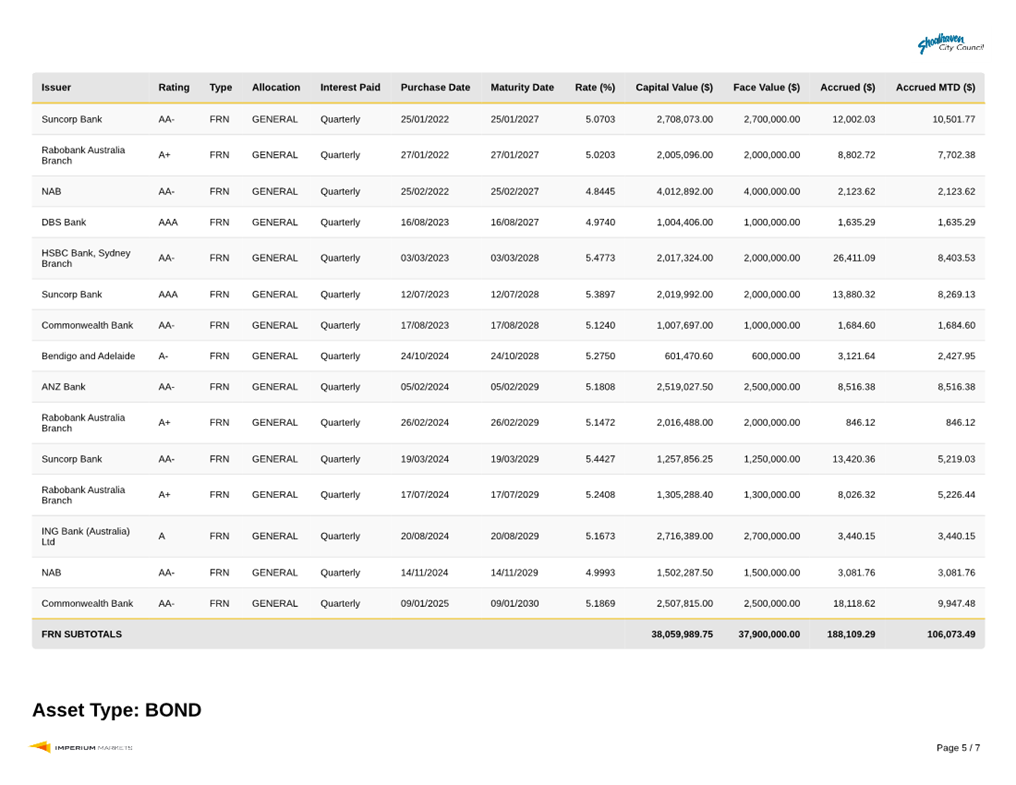
Task: Select face value 600,000.00
Action: click(776, 356)
